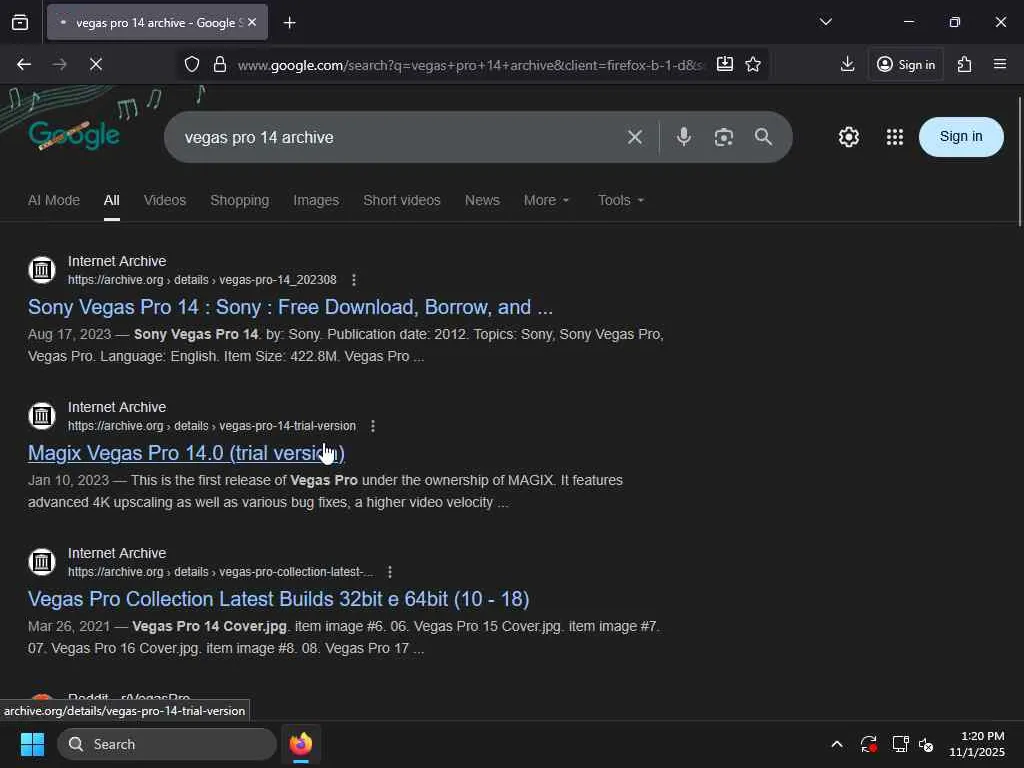Go back with the back arrow
The image size is (1024, 768).
24,64
